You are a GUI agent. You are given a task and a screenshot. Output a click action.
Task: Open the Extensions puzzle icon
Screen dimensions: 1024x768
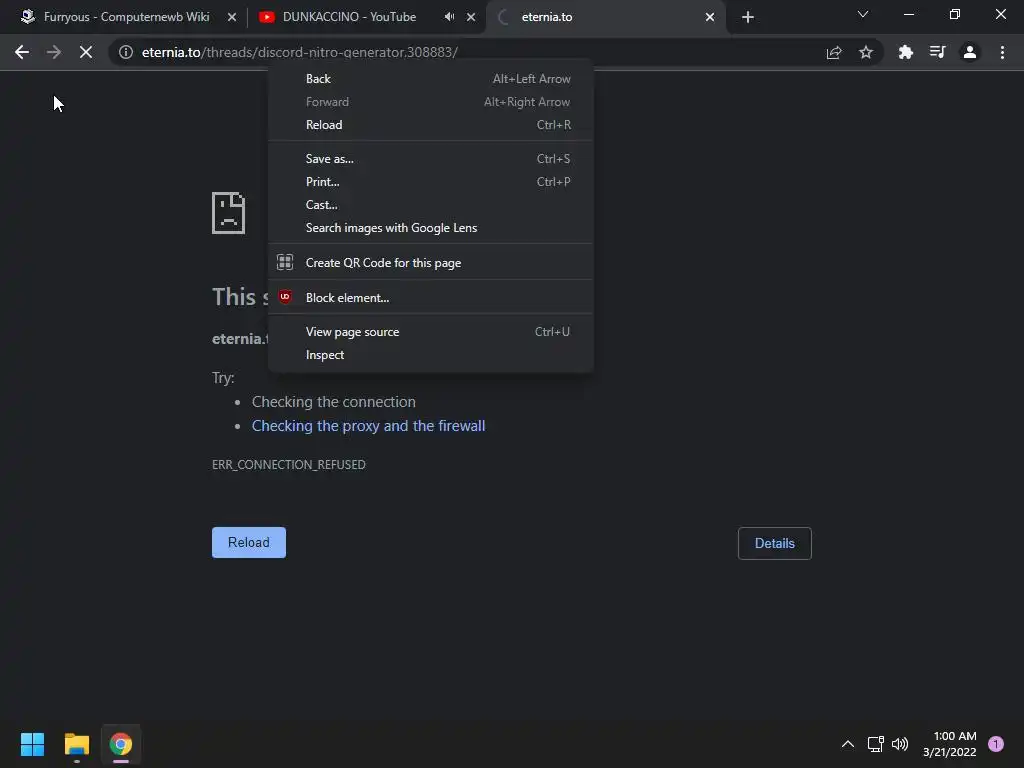tap(905, 52)
